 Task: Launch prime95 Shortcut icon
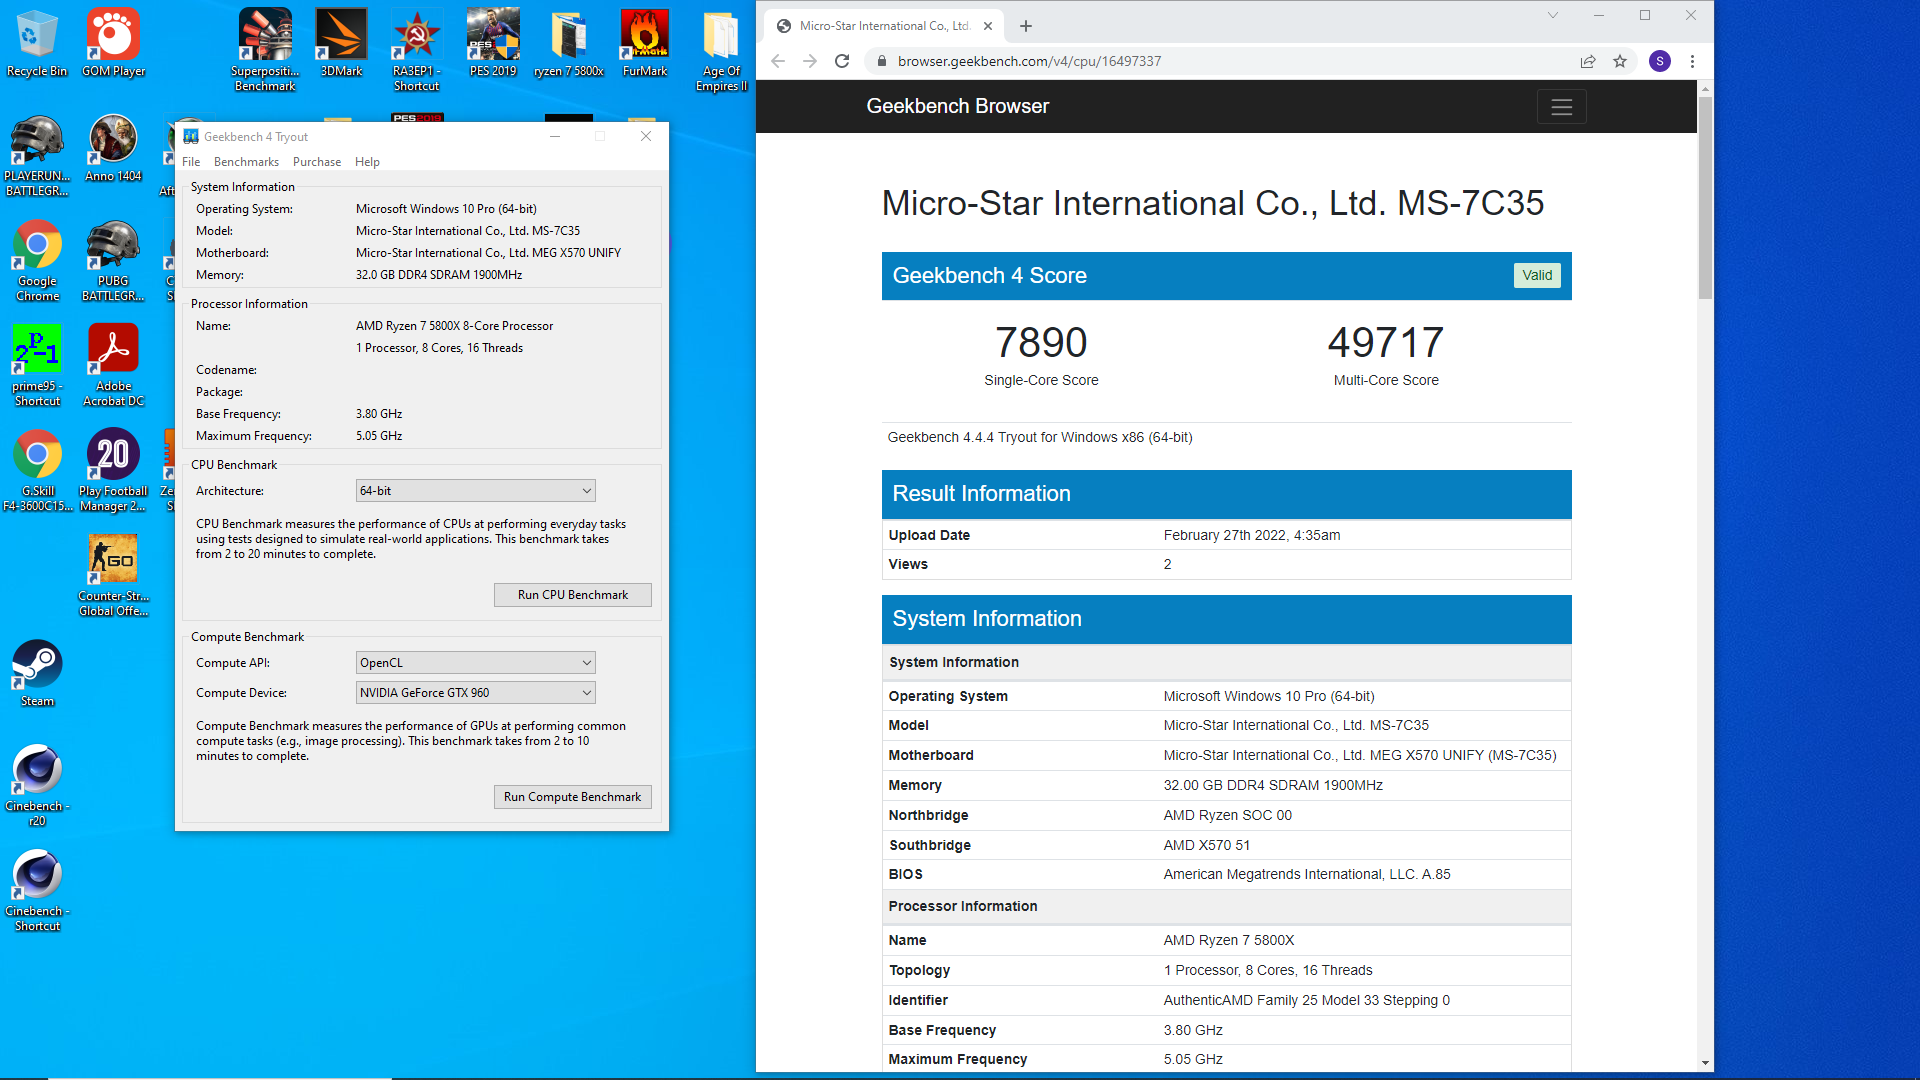tap(37, 365)
